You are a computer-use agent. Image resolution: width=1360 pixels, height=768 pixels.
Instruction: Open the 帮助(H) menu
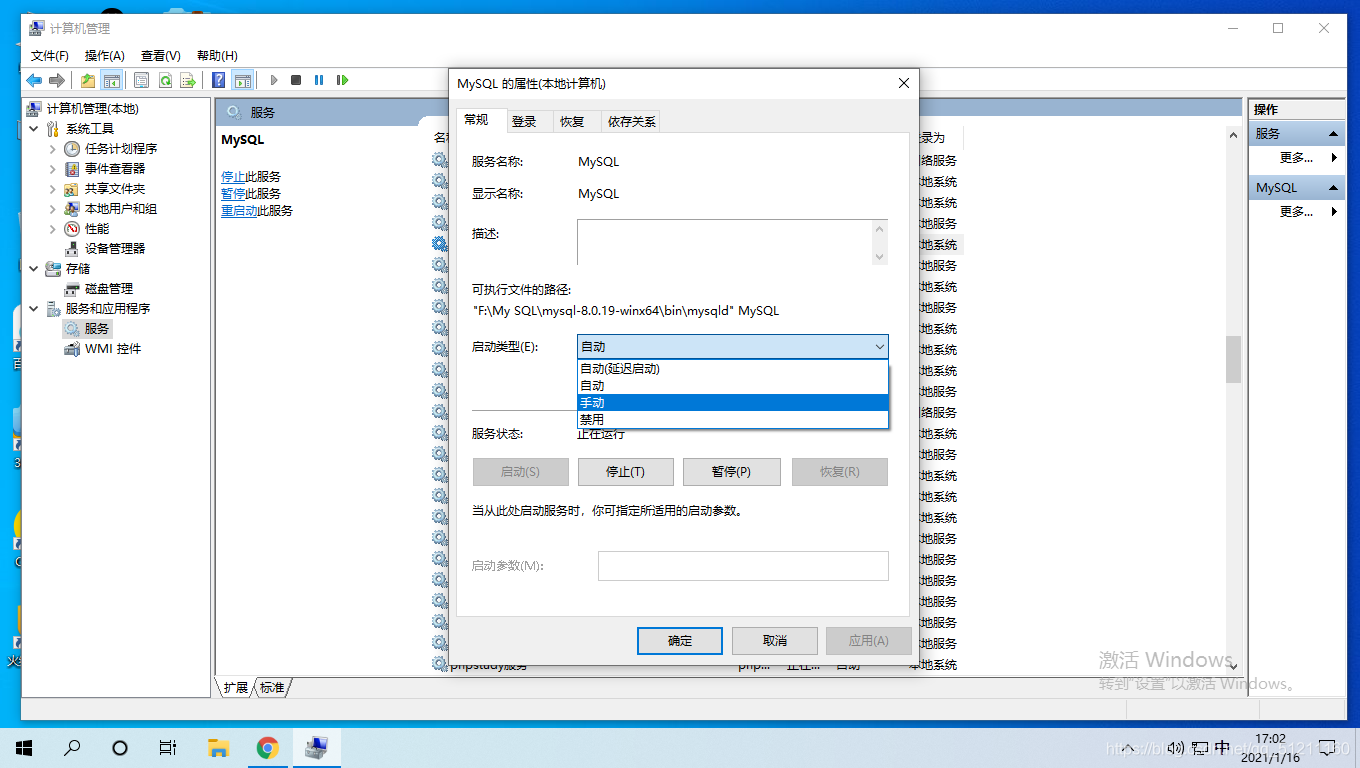point(217,56)
